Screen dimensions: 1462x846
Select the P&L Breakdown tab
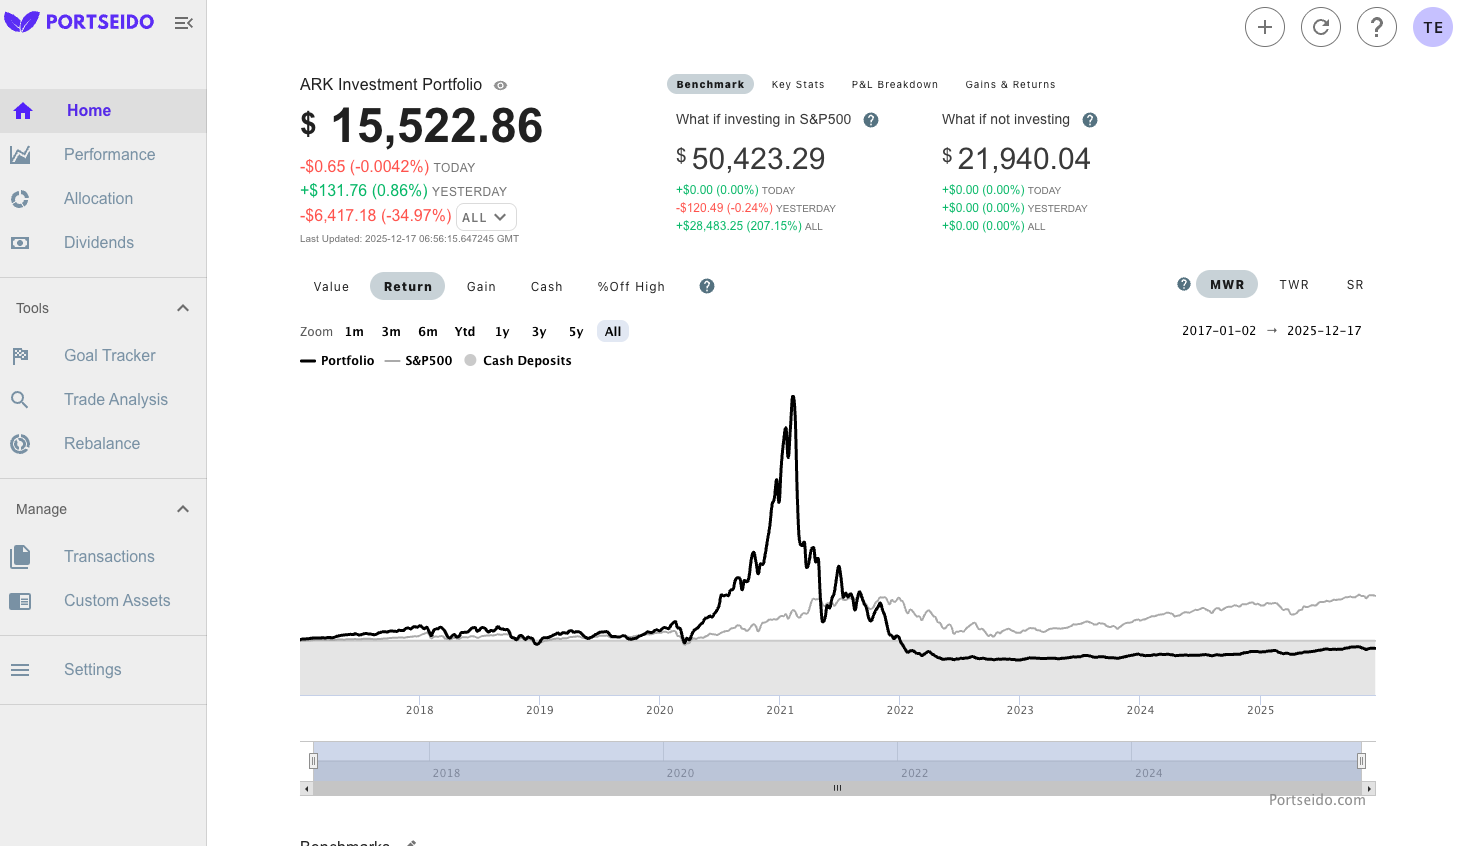tap(894, 85)
